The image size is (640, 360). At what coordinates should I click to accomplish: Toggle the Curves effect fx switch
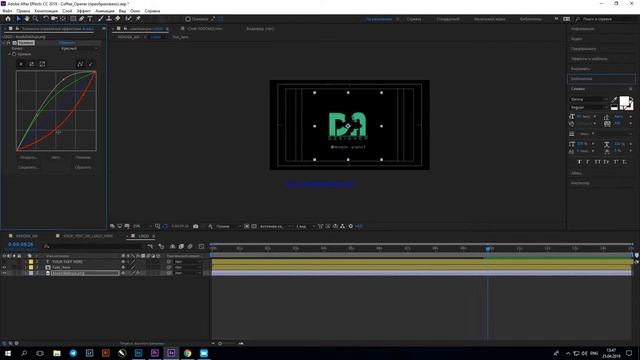[x=9, y=42]
